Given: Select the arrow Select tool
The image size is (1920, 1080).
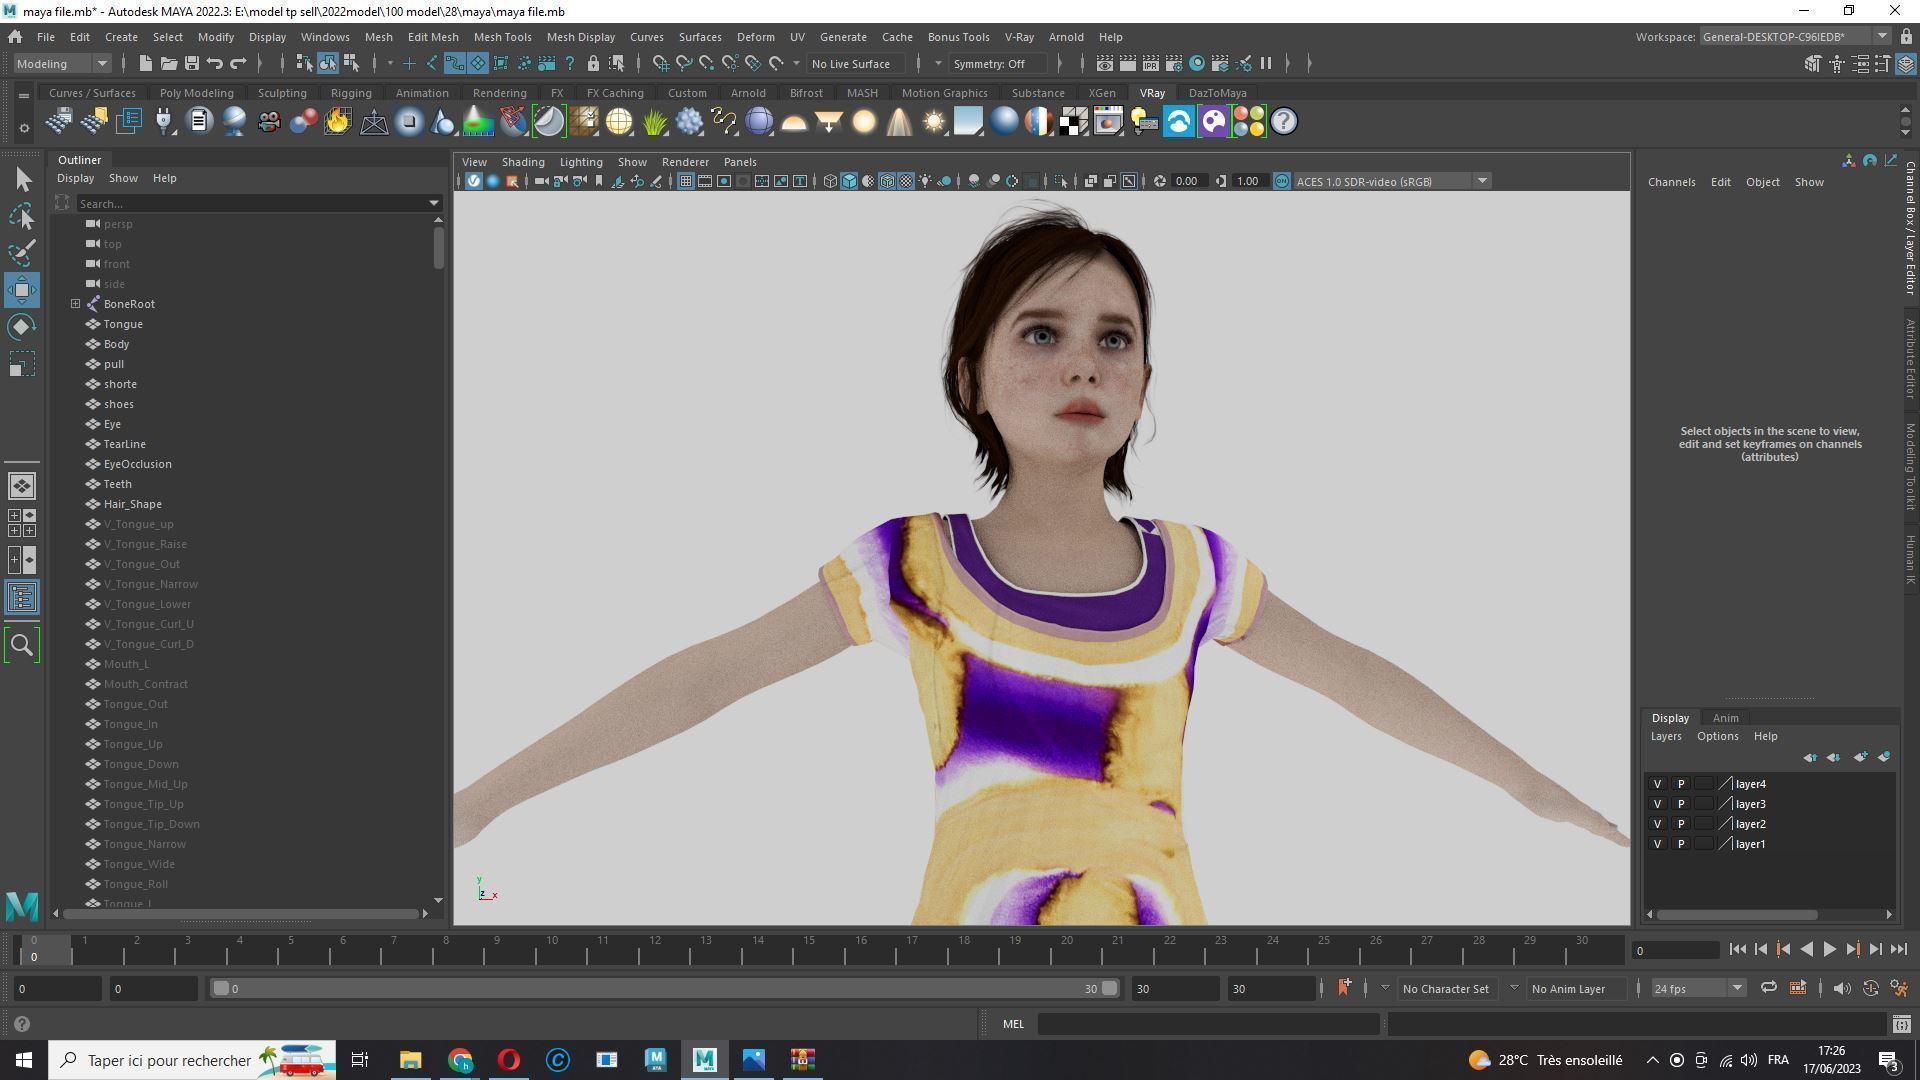Looking at the screenshot, I should pos(23,180).
